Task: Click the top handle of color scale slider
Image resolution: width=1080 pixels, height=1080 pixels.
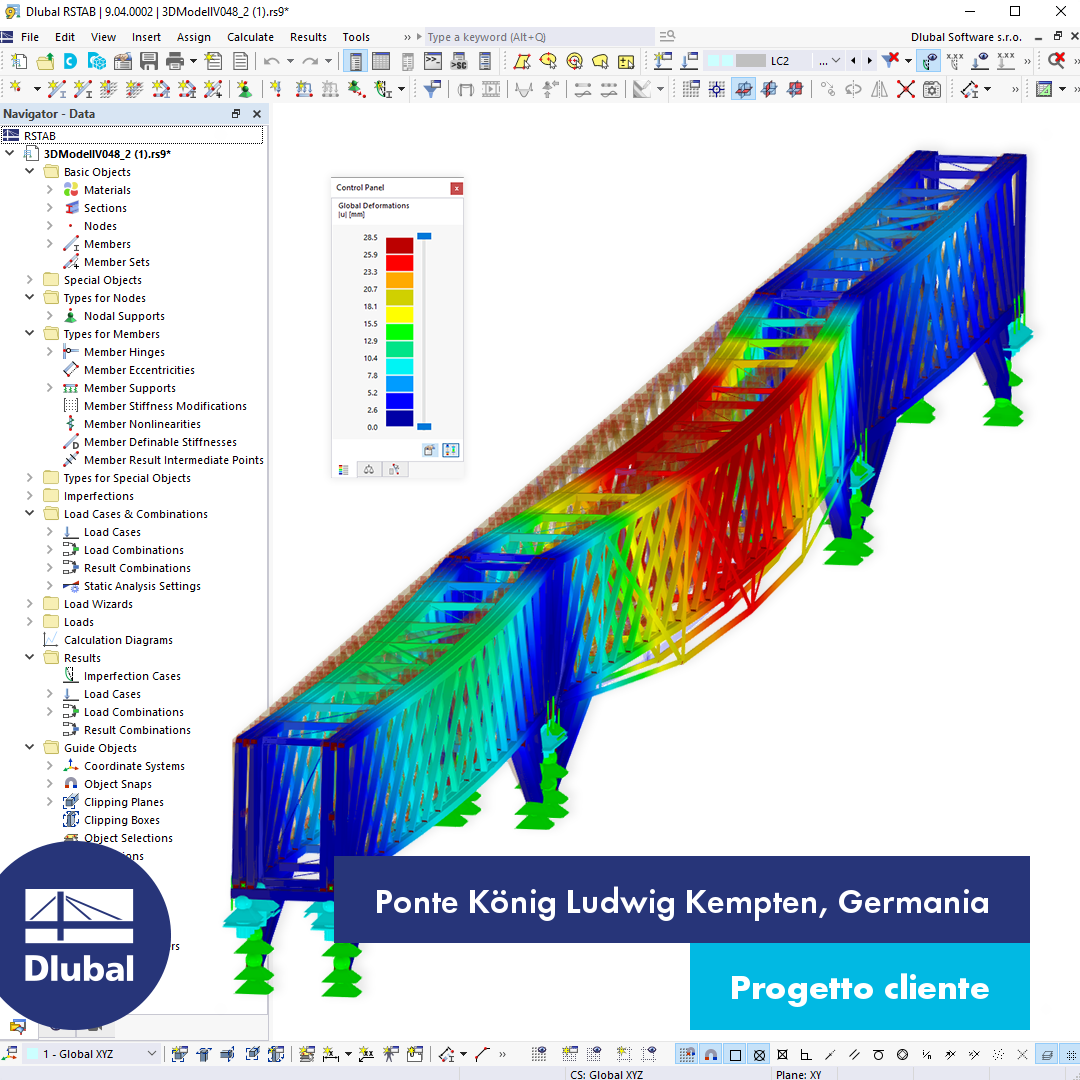Action: [x=424, y=236]
